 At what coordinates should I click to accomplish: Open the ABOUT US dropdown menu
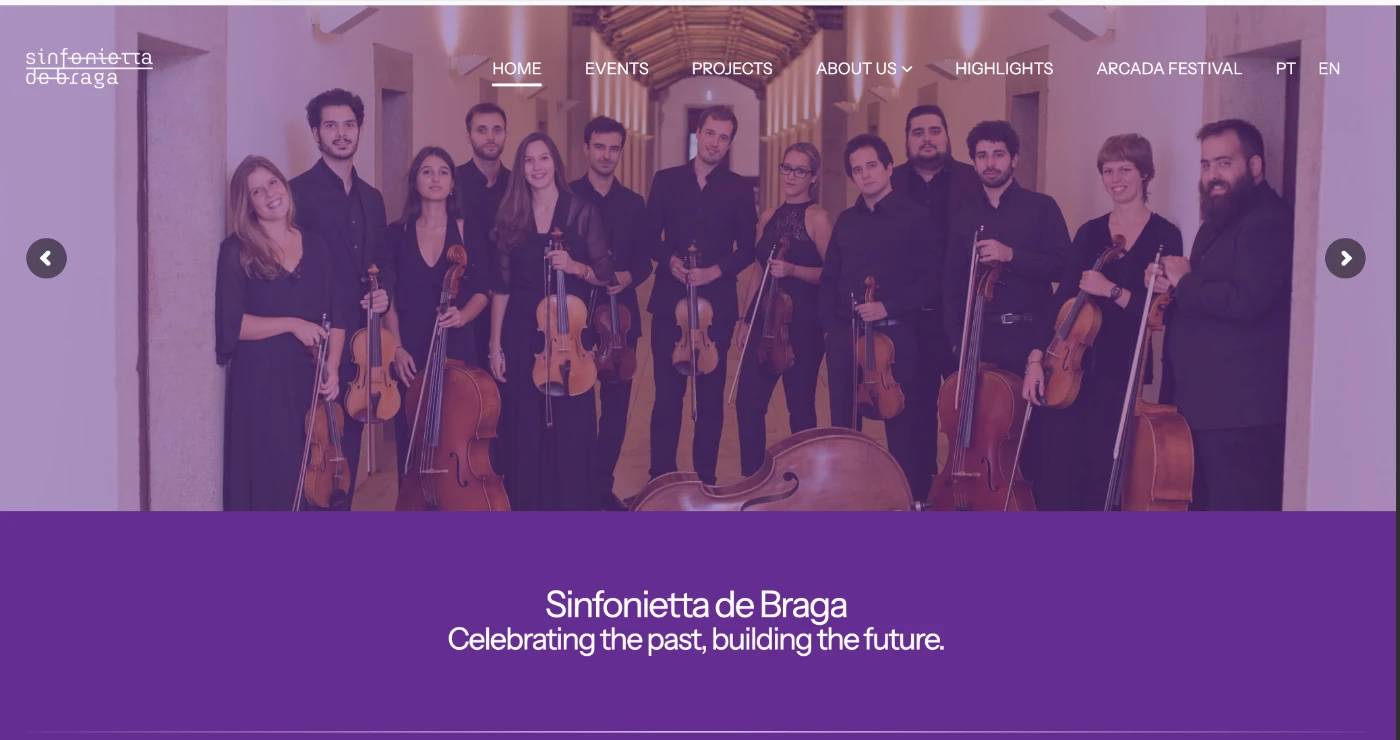pos(864,68)
